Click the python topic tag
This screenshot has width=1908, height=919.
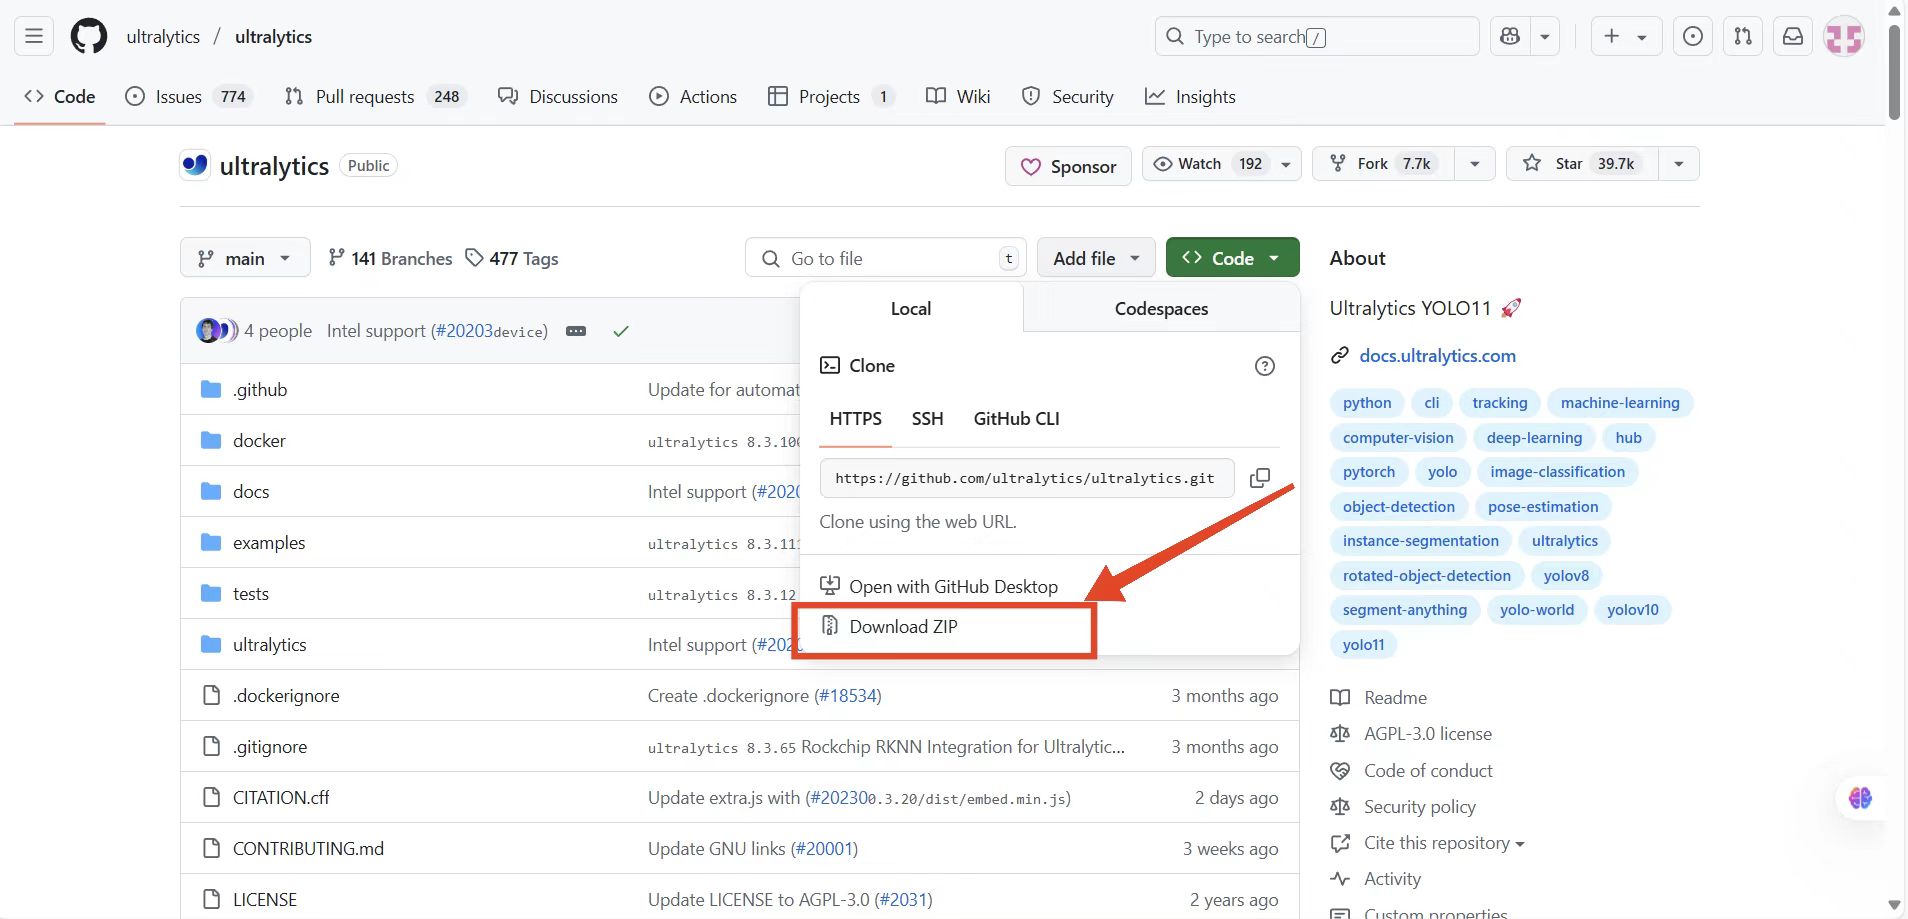(1367, 403)
